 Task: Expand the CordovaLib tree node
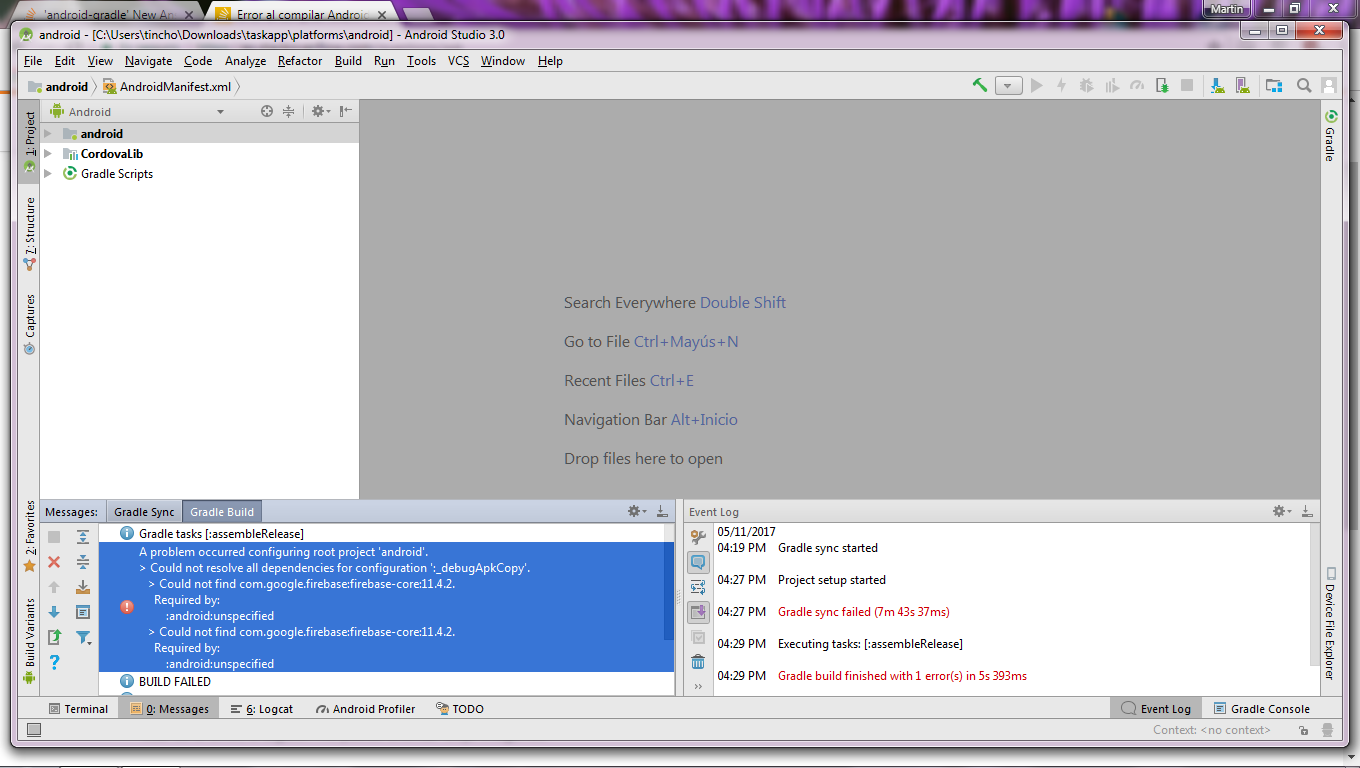[47, 154]
